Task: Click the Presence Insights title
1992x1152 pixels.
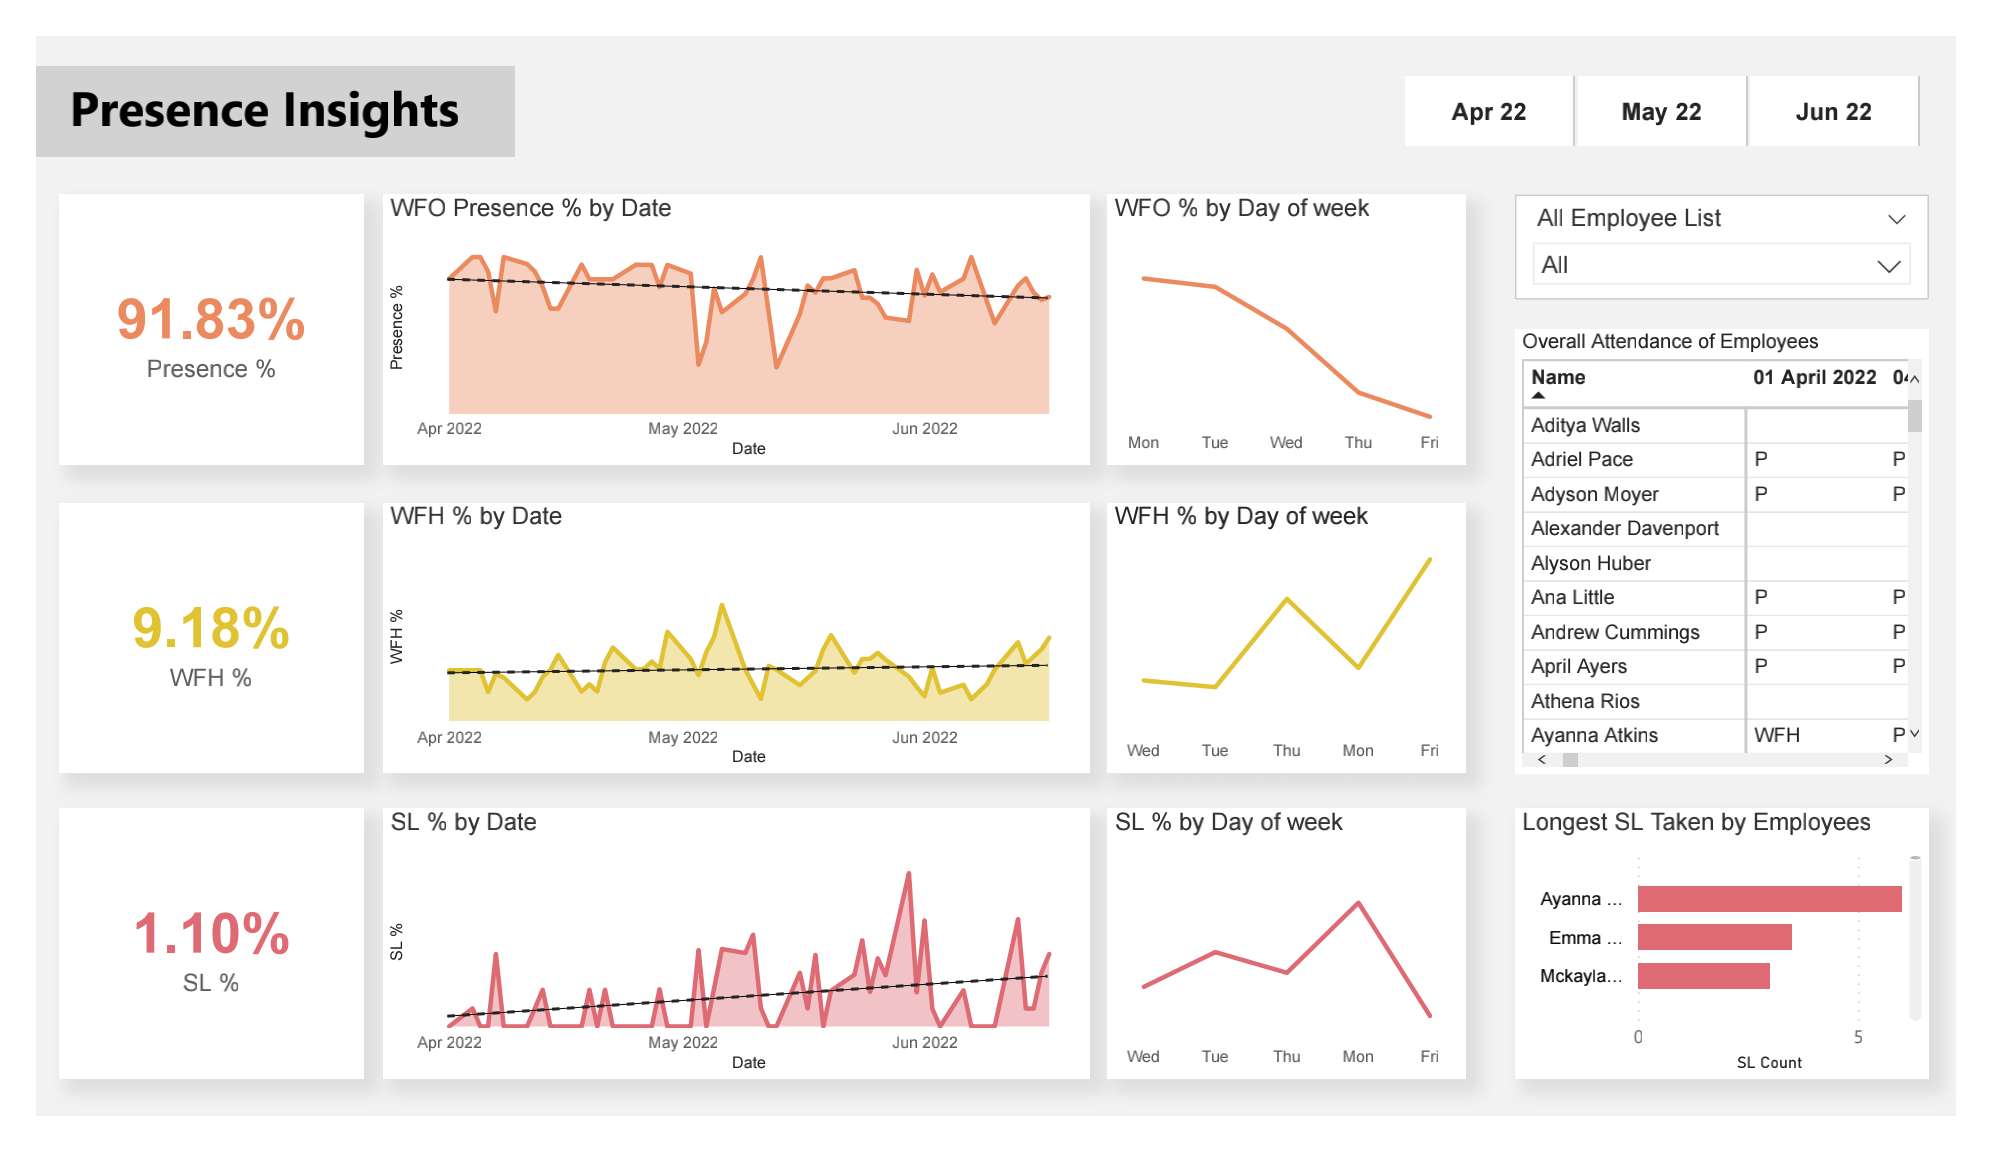Action: [x=264, y=111]
